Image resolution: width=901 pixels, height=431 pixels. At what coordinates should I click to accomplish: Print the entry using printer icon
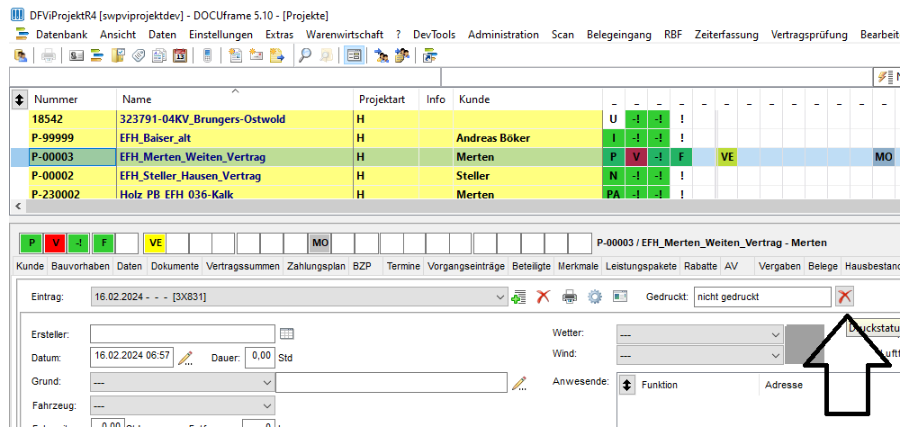pos(569,297)
